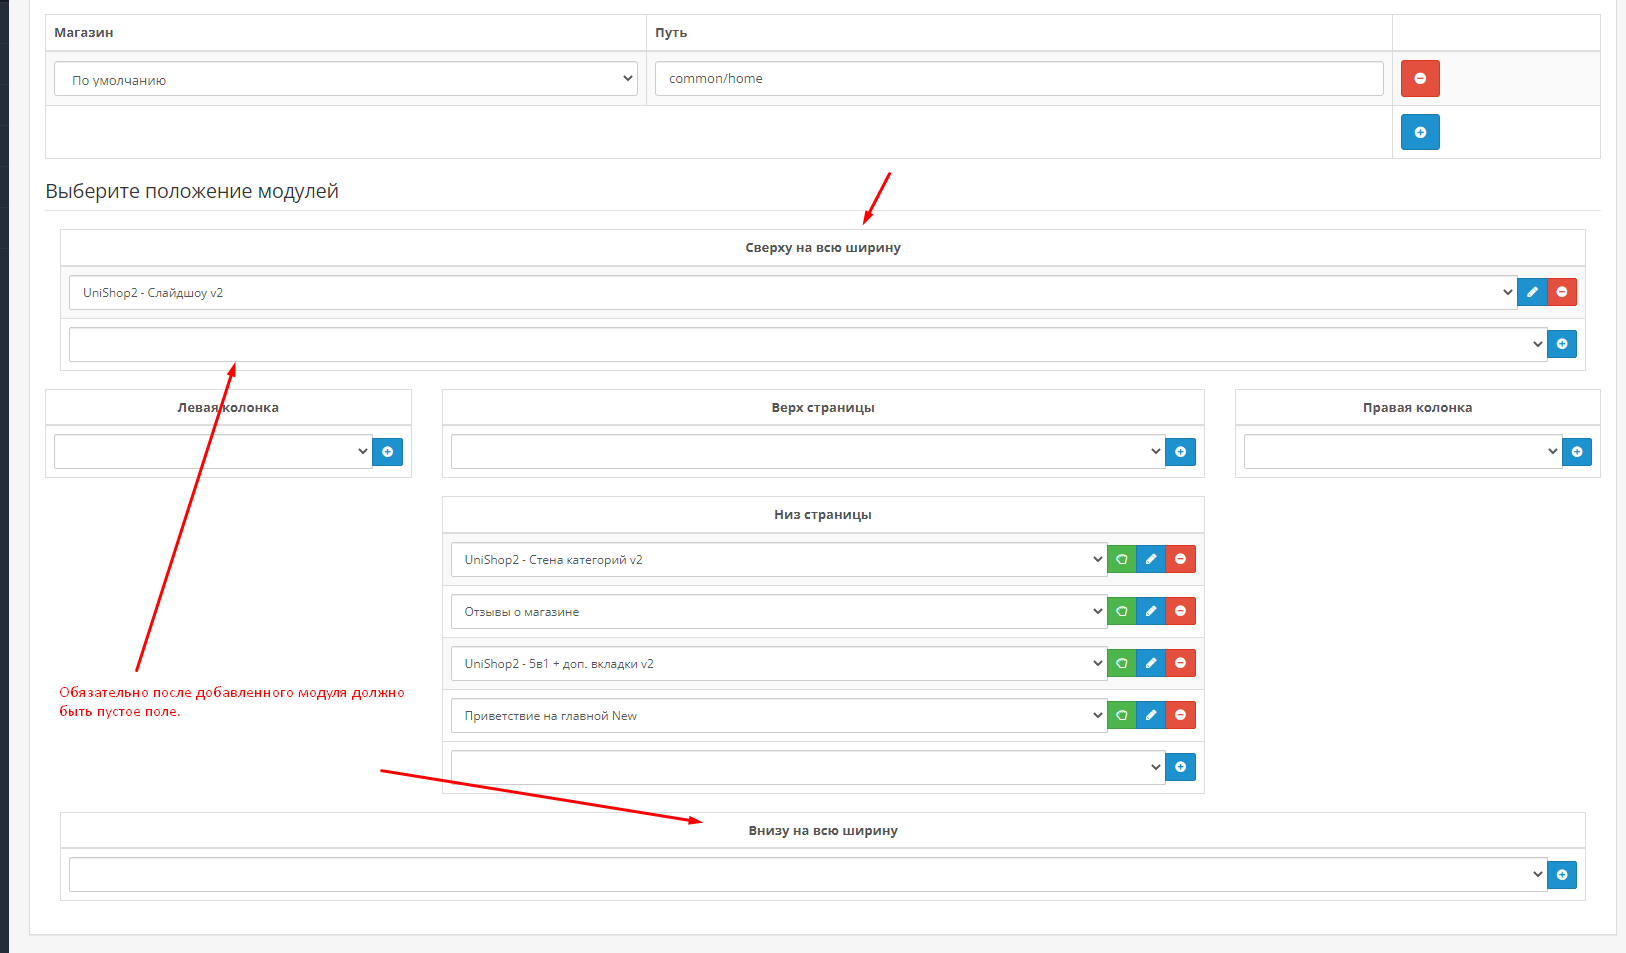This screenshot has width=1626, height=953.
Task: Open empty dropdown in Низ страницы
Action: [x=808, y=768]
